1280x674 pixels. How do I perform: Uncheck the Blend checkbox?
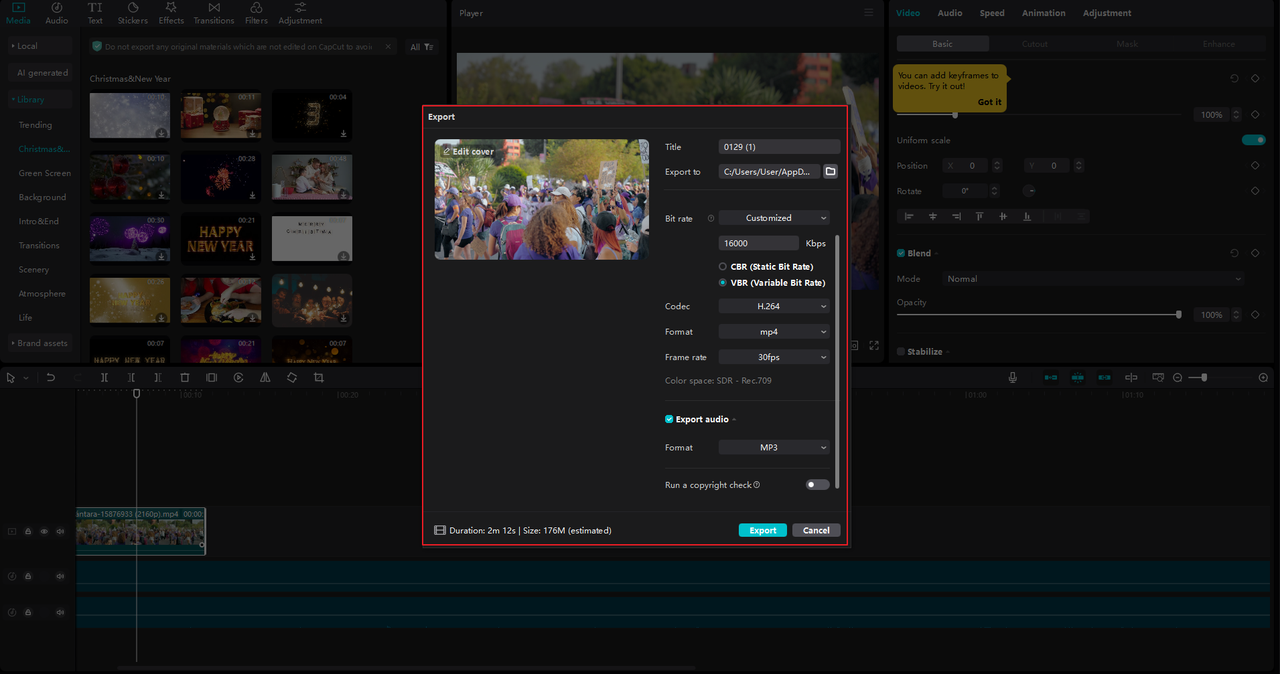click(901, 254)
